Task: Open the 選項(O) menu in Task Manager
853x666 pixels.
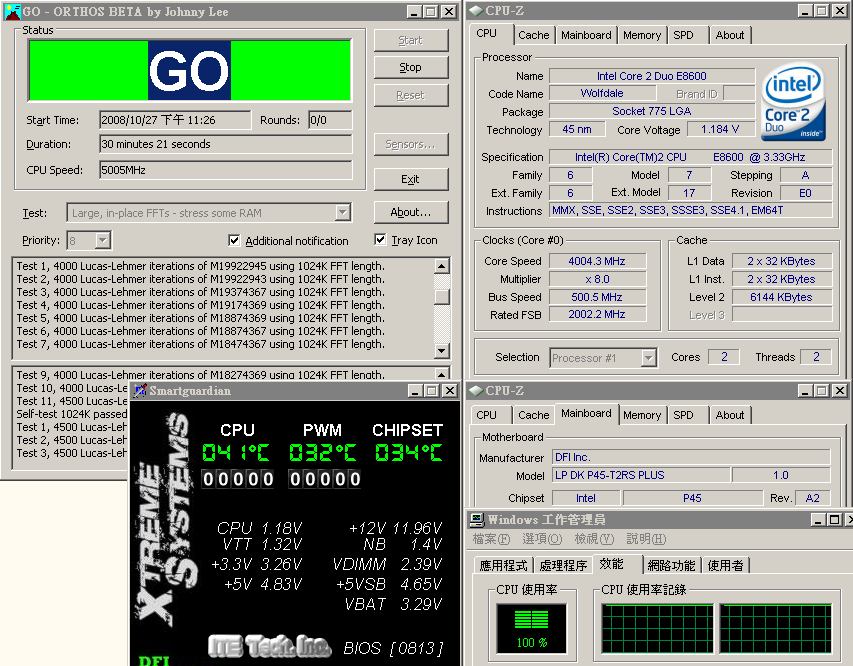Action: point(542,539)
